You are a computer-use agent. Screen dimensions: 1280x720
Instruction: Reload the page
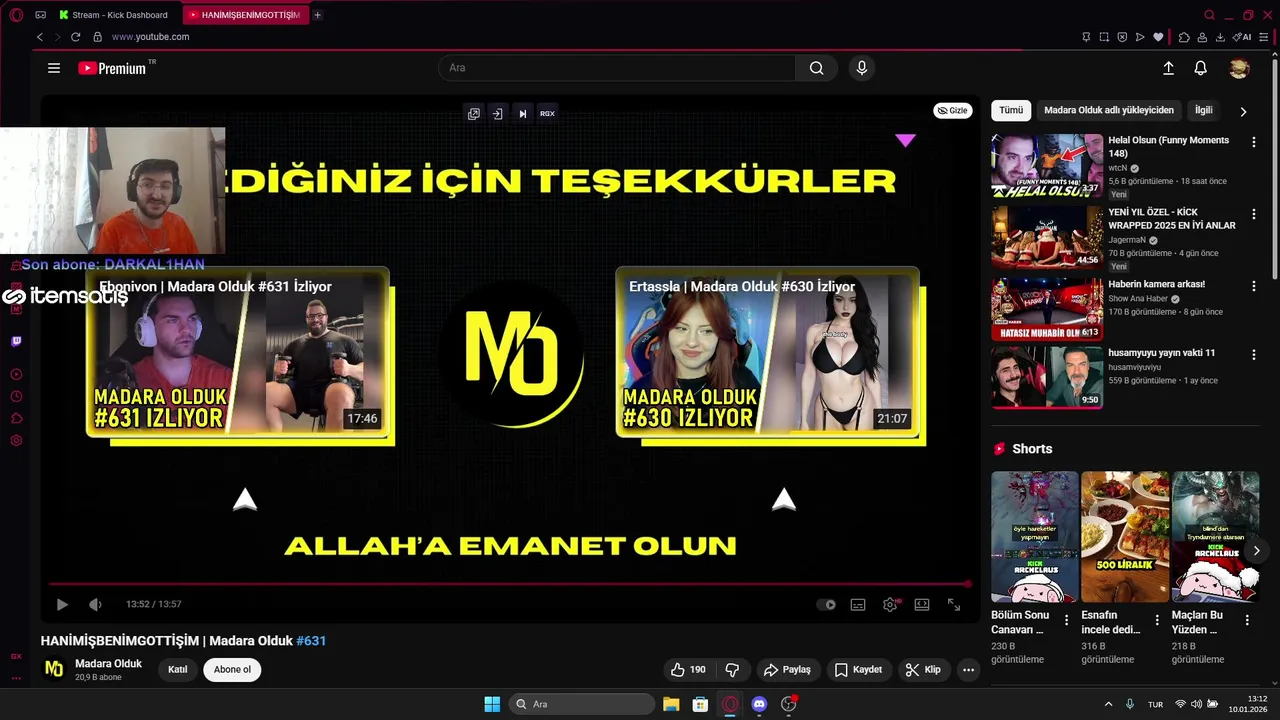(75, 37)
